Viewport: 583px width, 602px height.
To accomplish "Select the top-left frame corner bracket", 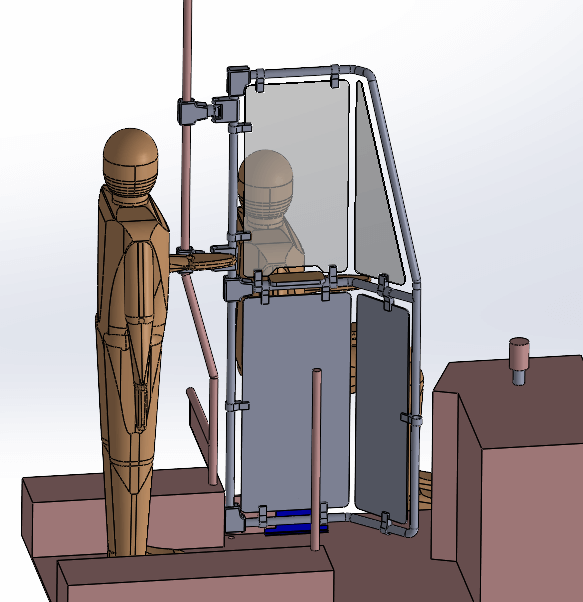I will 238,80.
